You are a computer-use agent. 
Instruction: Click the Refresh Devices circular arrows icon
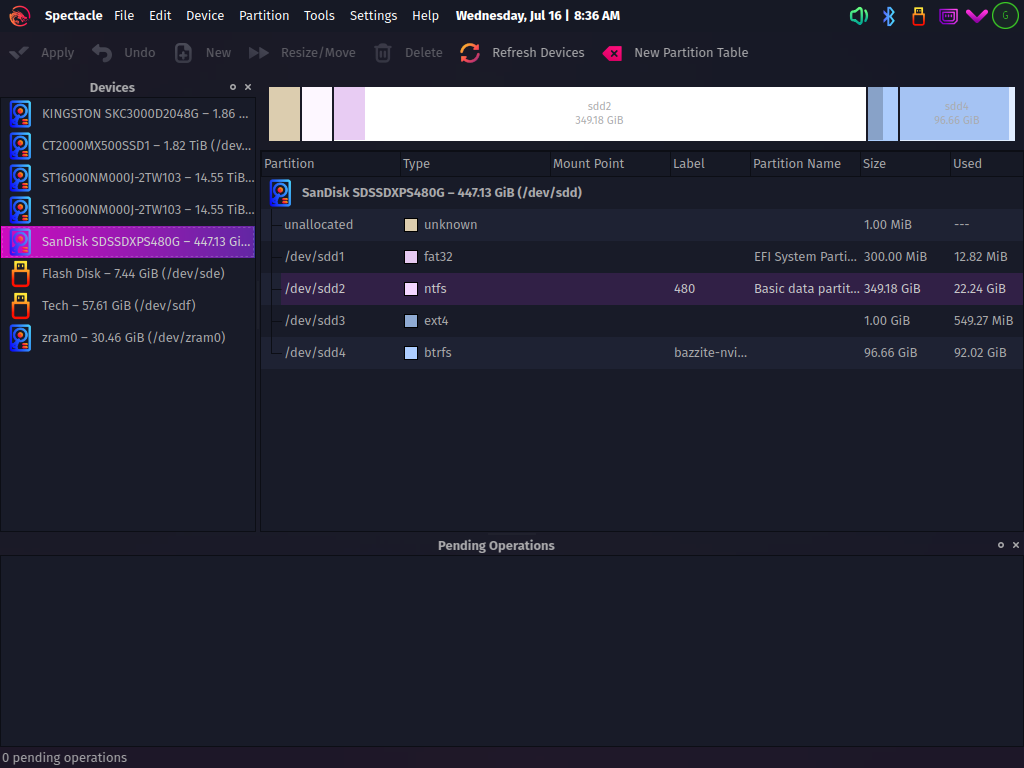470,53
